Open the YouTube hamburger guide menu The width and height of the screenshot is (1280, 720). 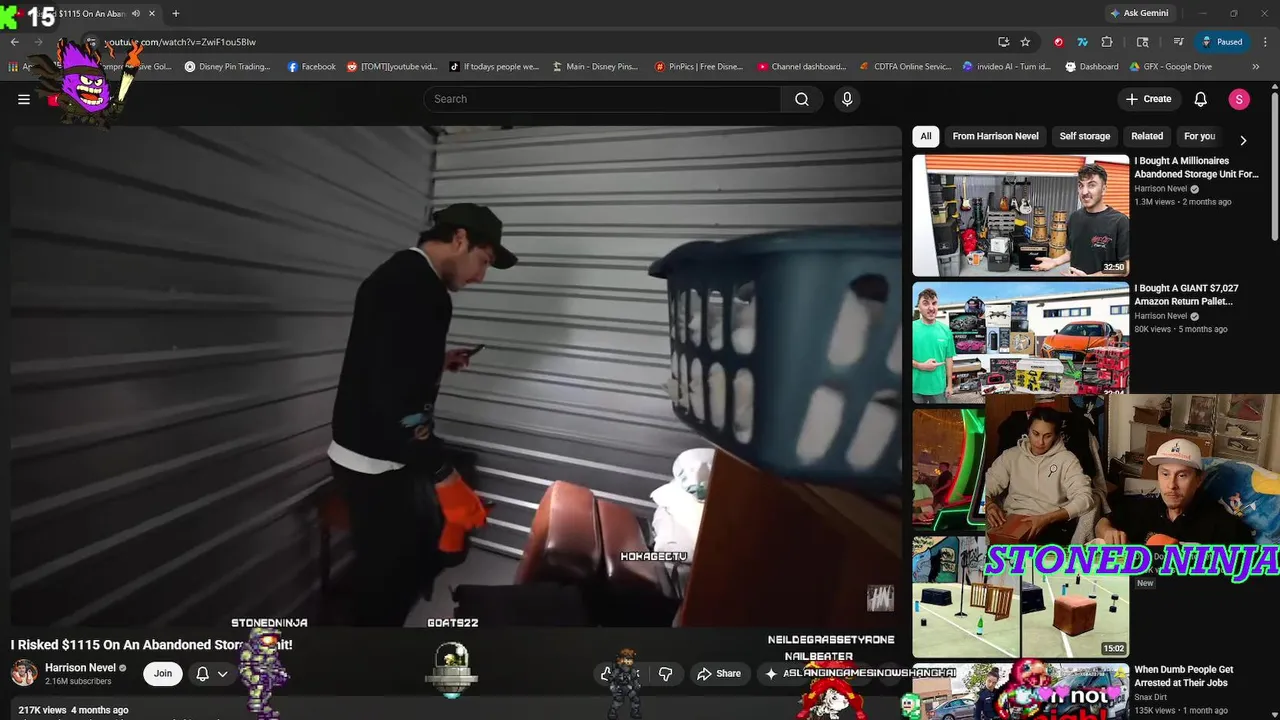24,99
